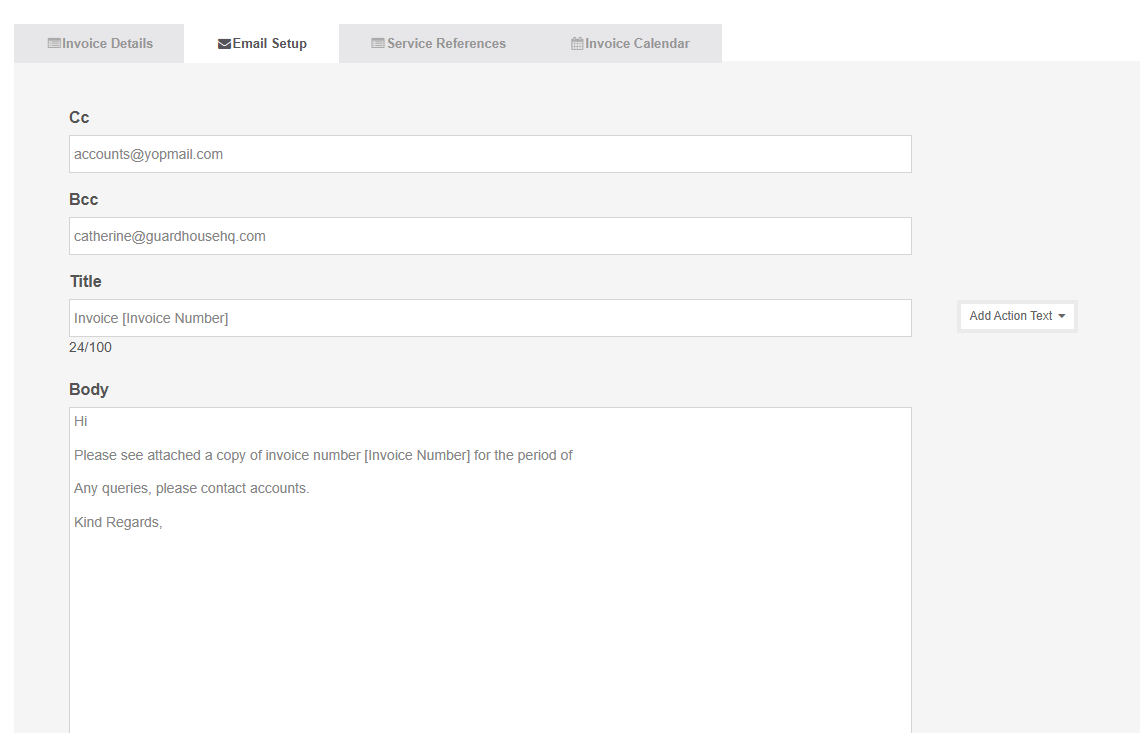The height and width of the screenshot is (733, 1140).
Task: Place cursor on the 'Kind Regards,' line
Action: (x=118, y=522)
